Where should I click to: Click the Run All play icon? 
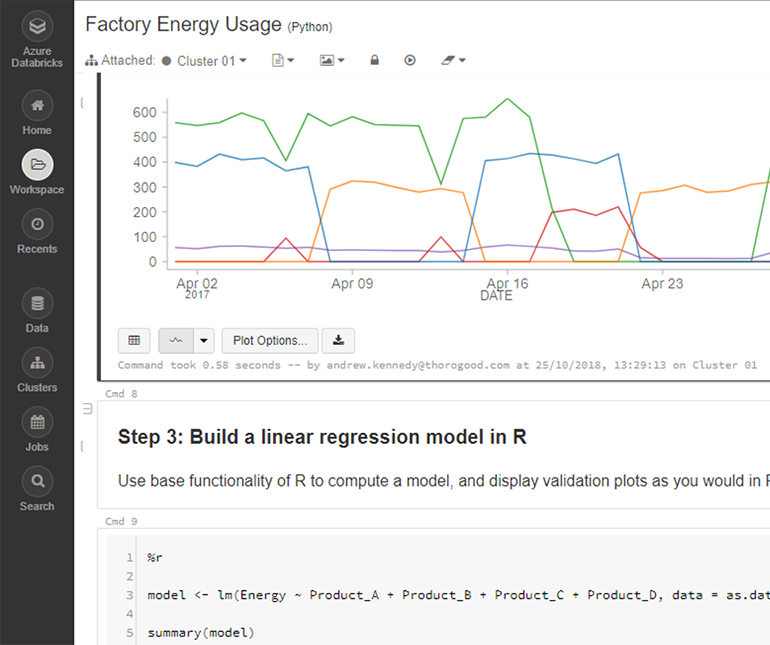(x=410, y=60)
